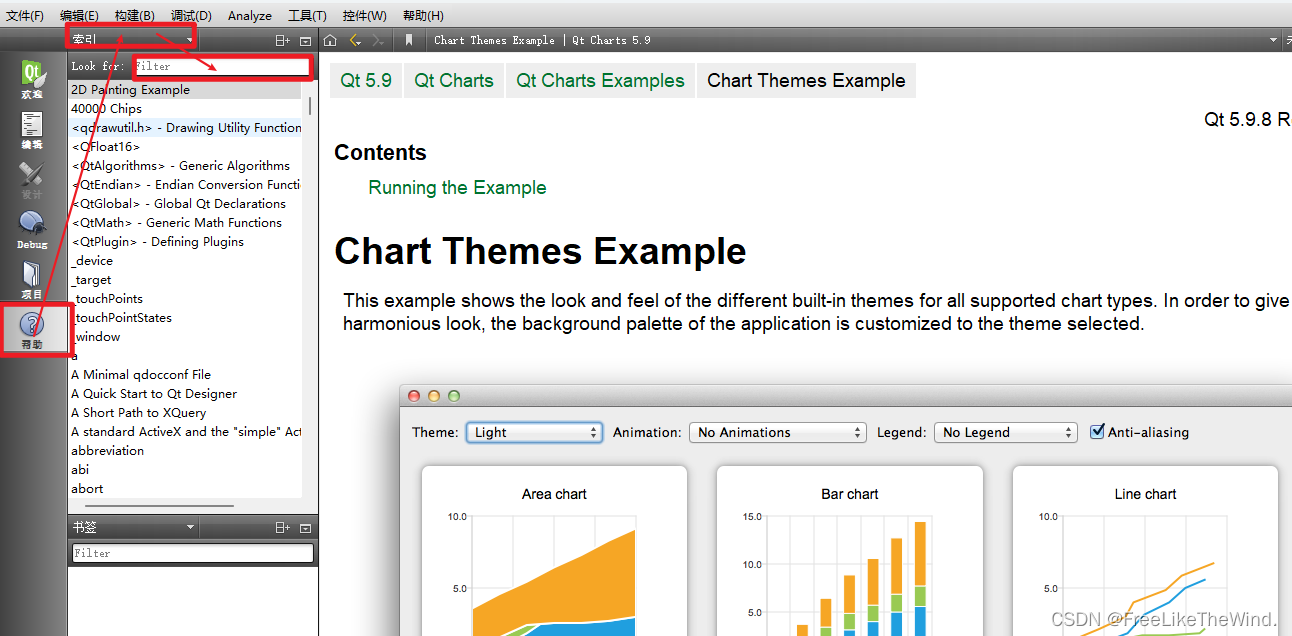Image resolution: width=1292 pixels, height=636 pixels.
Task: Split the 索引 index sidebar pane
Action: pyautogui.click(x=283, y=40)
